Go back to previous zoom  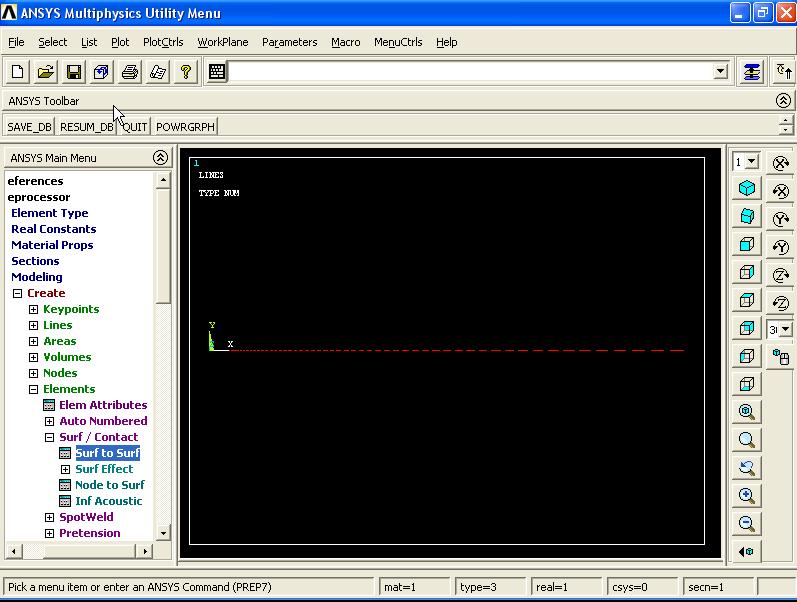point(747,467)
